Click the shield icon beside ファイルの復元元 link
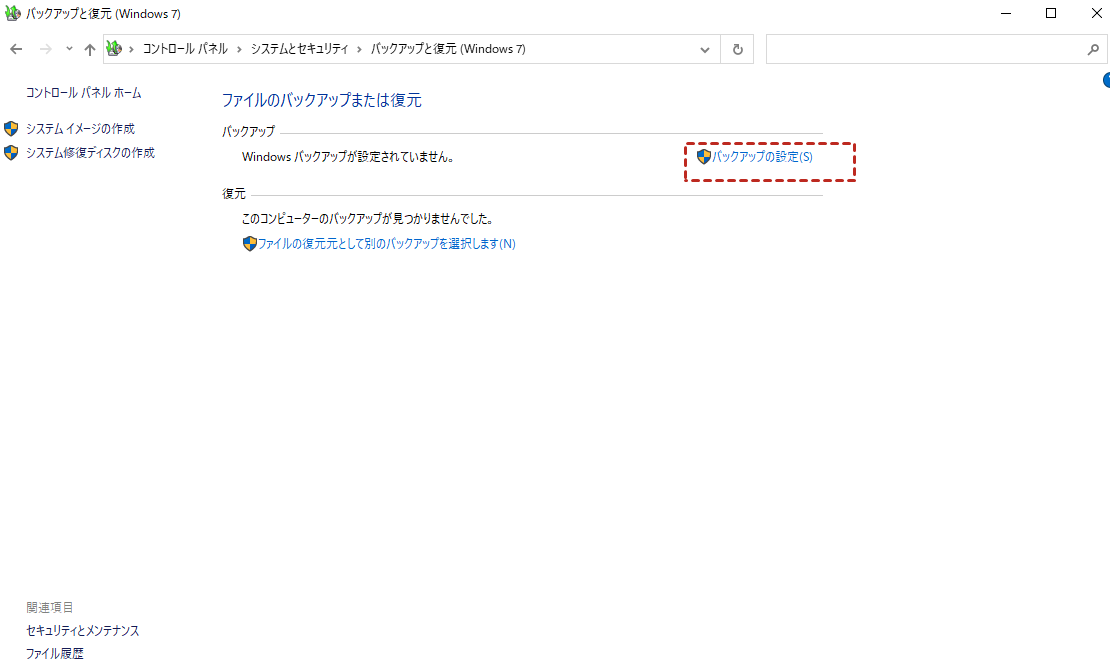This screenshot has width=1110, height=670. (x=249, y=244)
